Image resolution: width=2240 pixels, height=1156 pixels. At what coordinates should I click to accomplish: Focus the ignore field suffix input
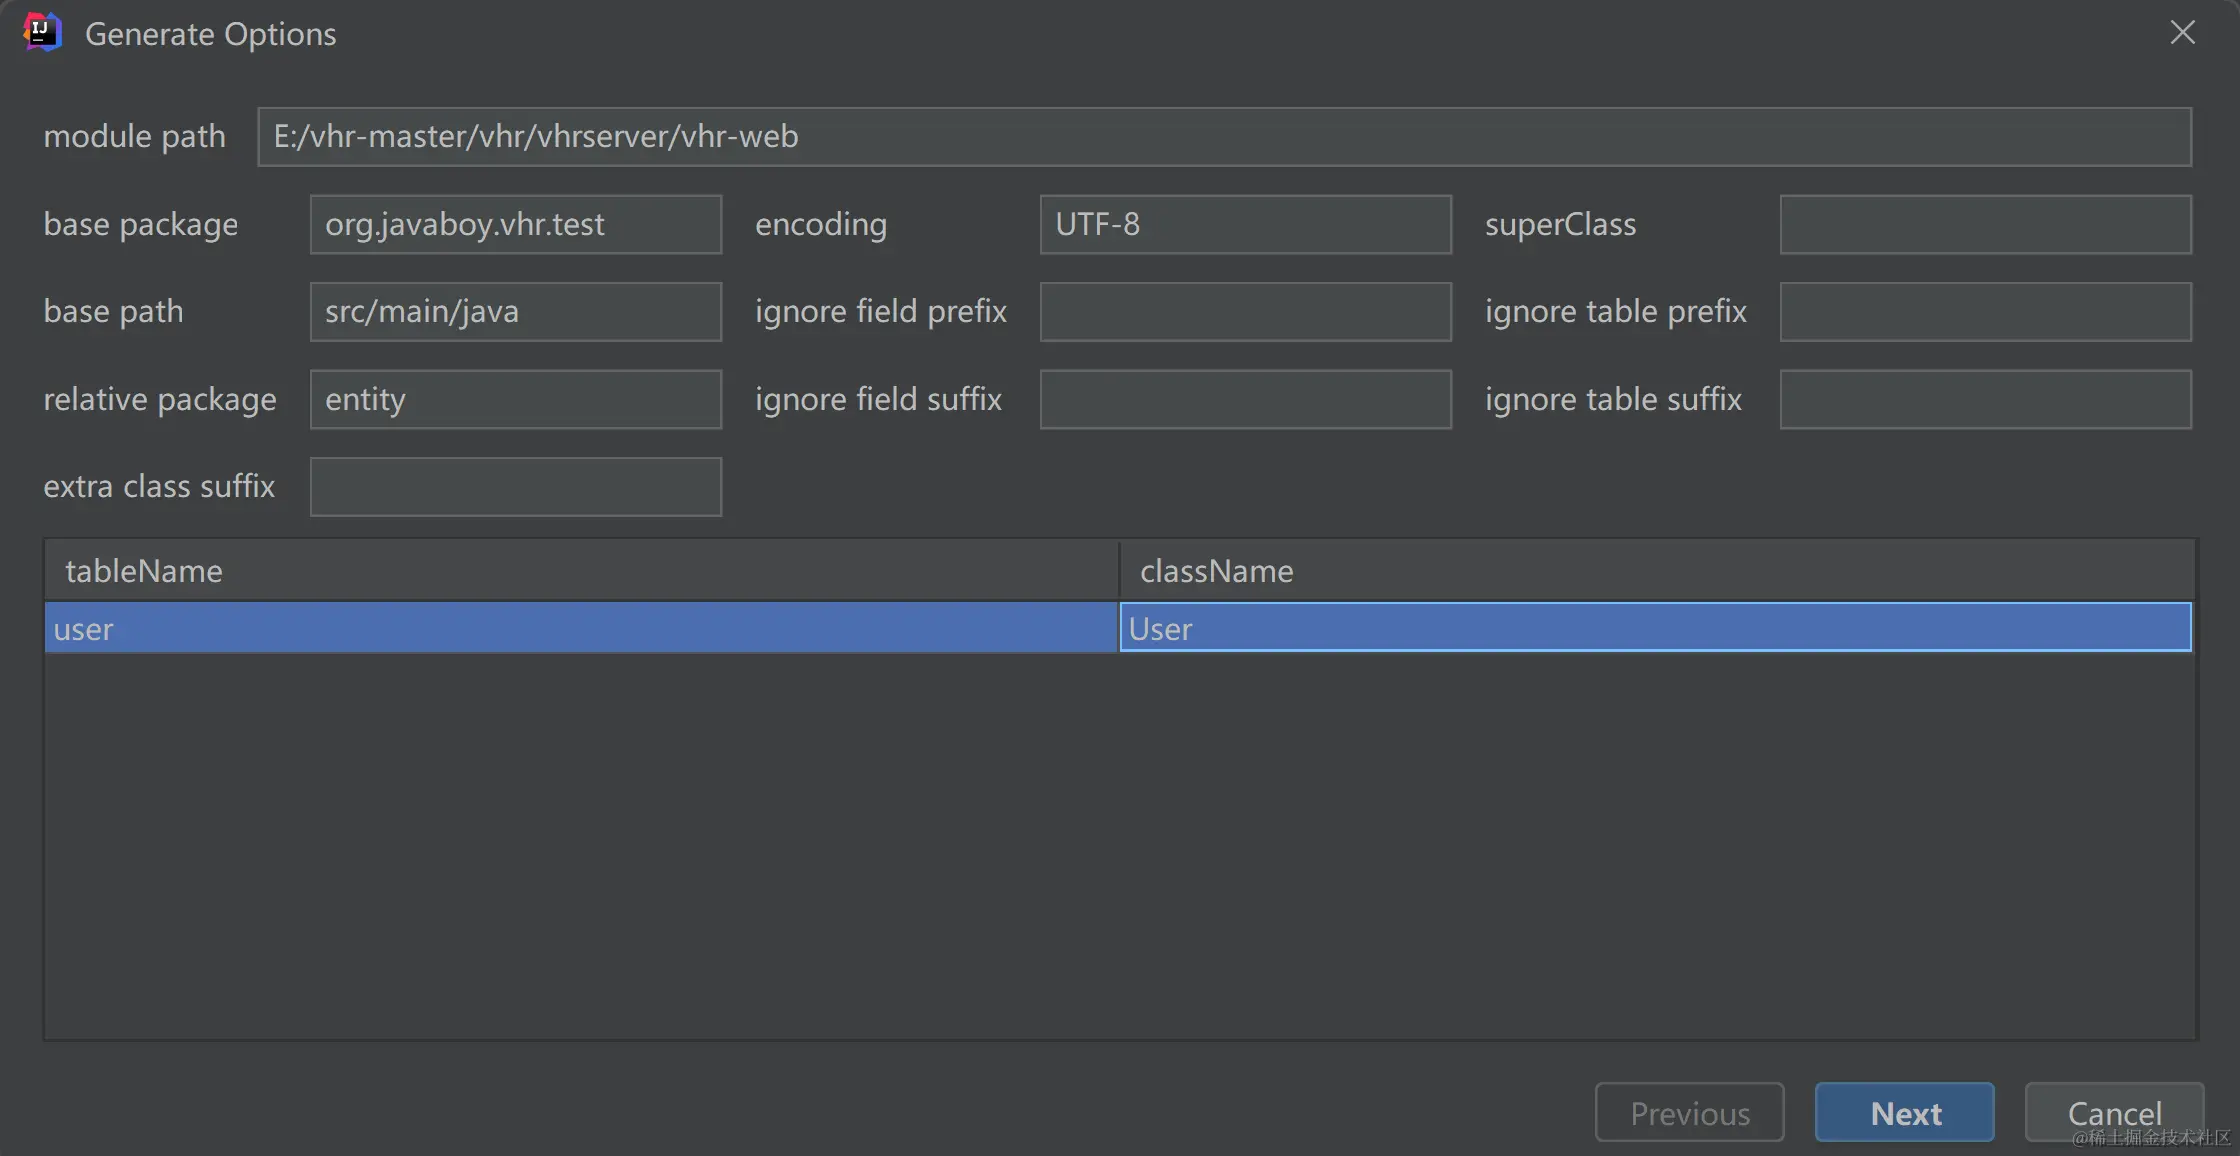point(1245,399)
